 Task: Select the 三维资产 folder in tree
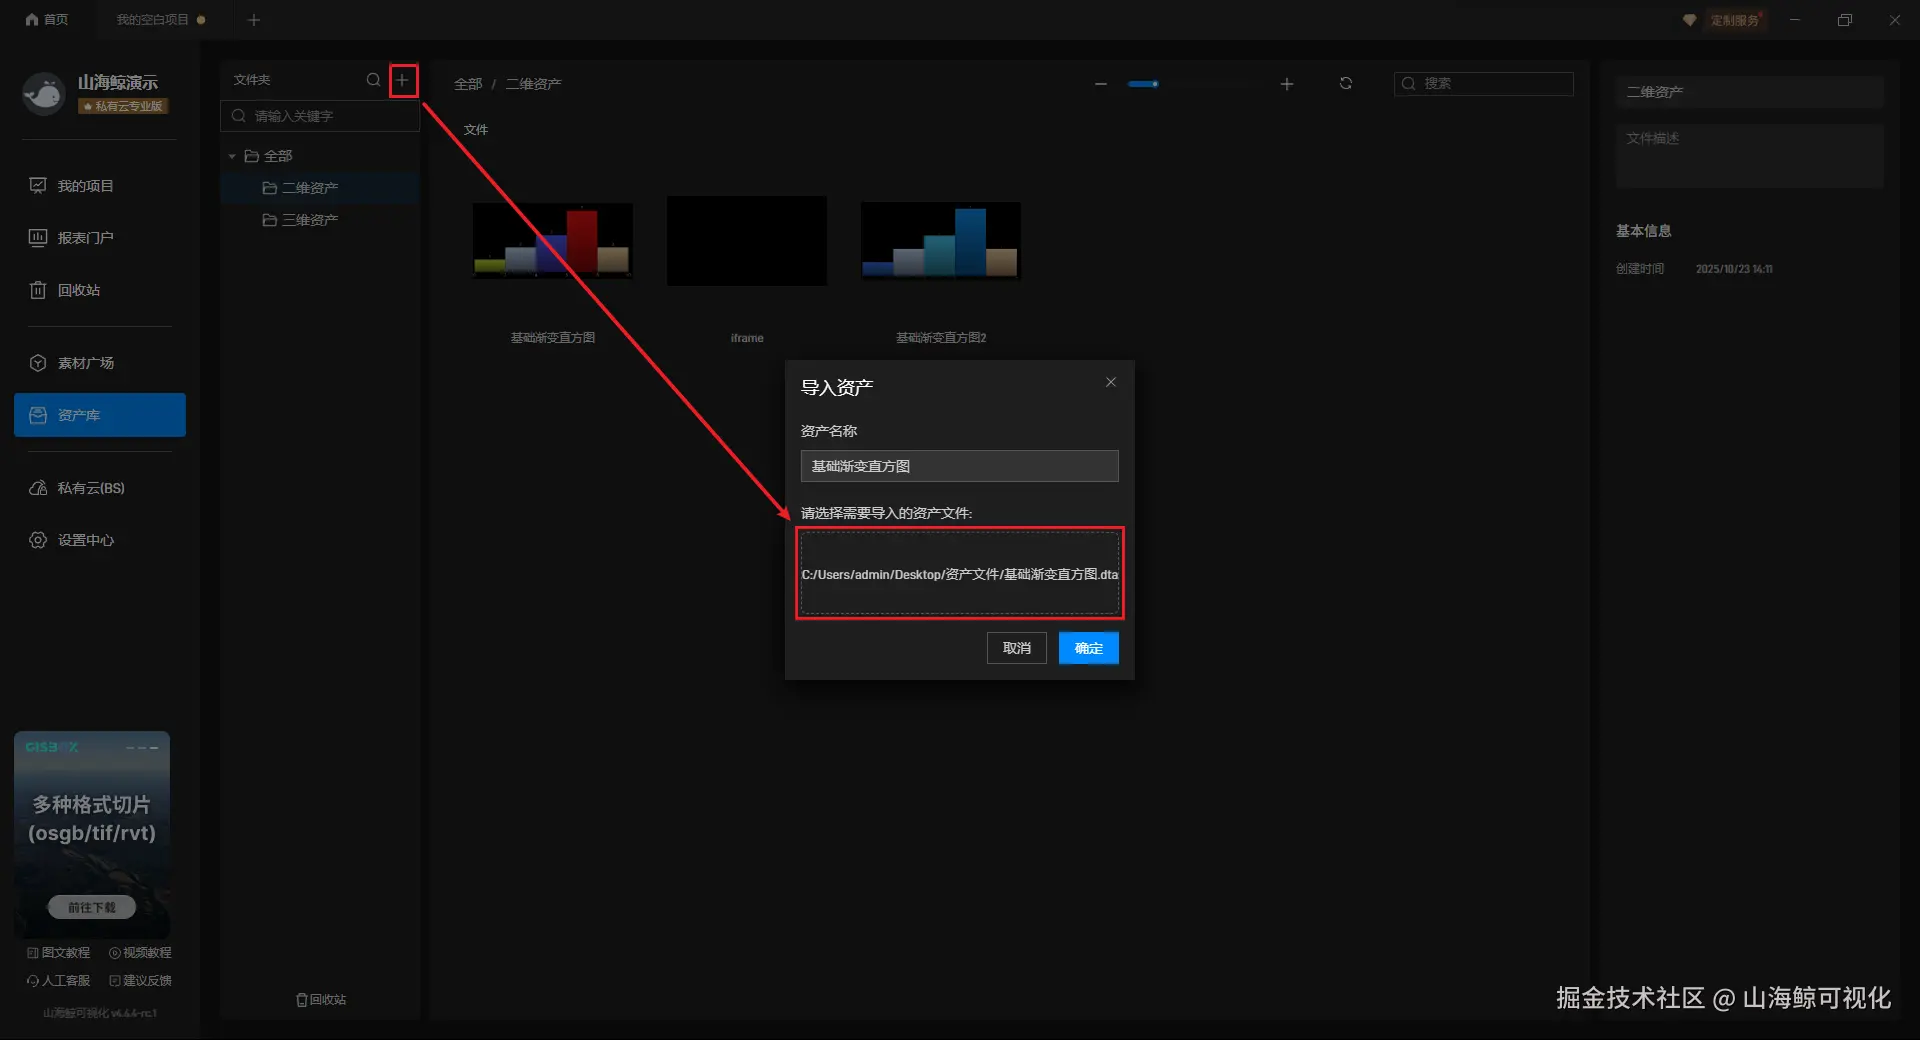(x=320, y=220)
